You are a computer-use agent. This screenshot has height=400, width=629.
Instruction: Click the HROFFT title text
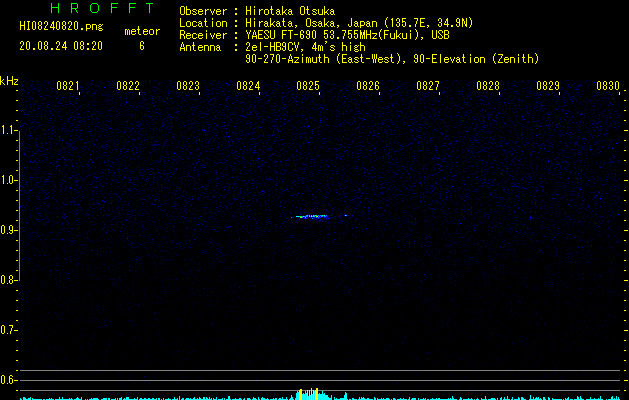click(102, 8)
